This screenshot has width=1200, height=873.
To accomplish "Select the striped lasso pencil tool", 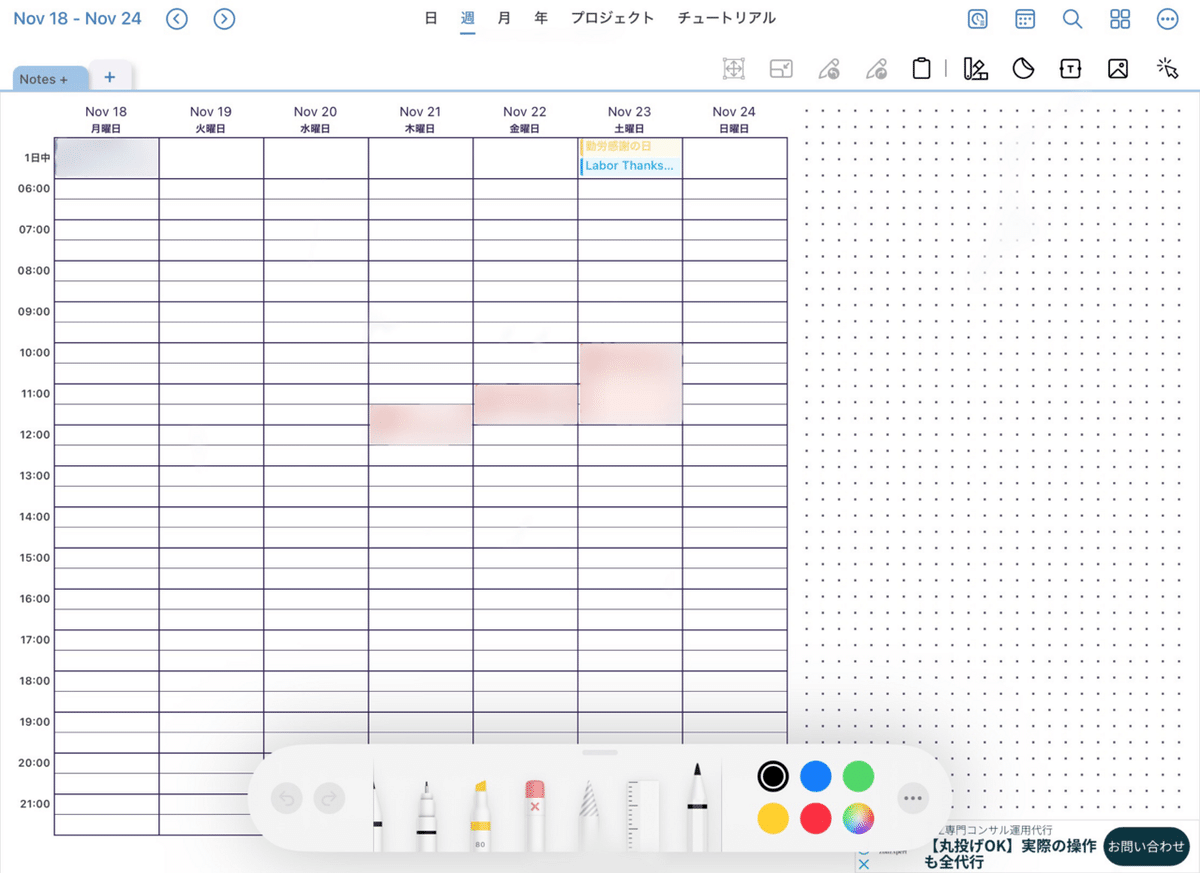I will pyautogui.click(x=588, y=814).
